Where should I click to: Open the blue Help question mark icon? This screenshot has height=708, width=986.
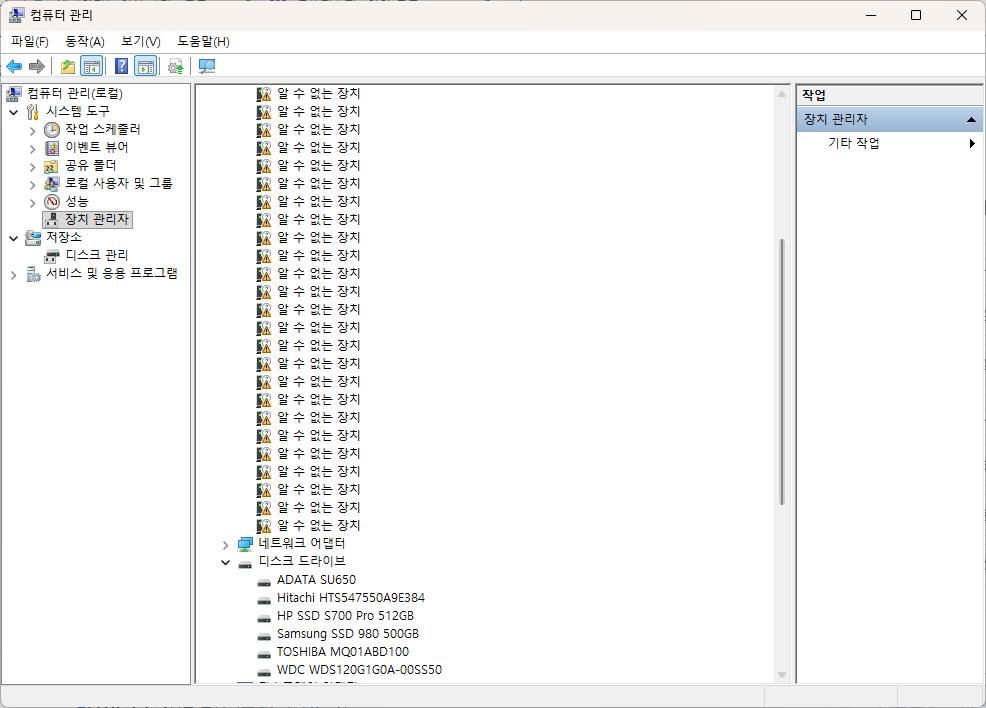[x=122, y=66]
